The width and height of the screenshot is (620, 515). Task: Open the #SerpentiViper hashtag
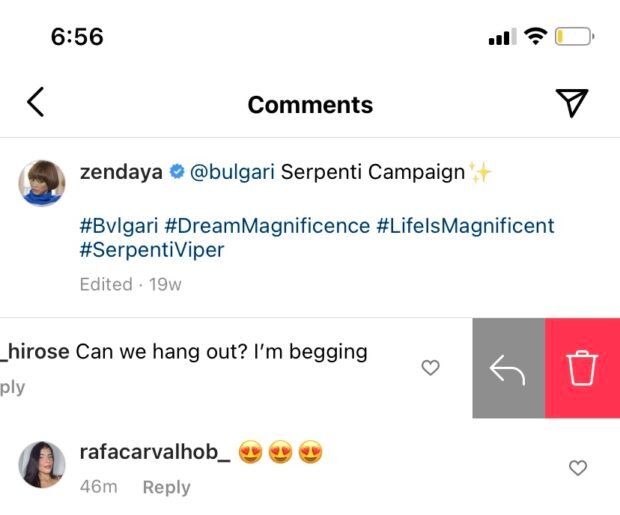152,250
